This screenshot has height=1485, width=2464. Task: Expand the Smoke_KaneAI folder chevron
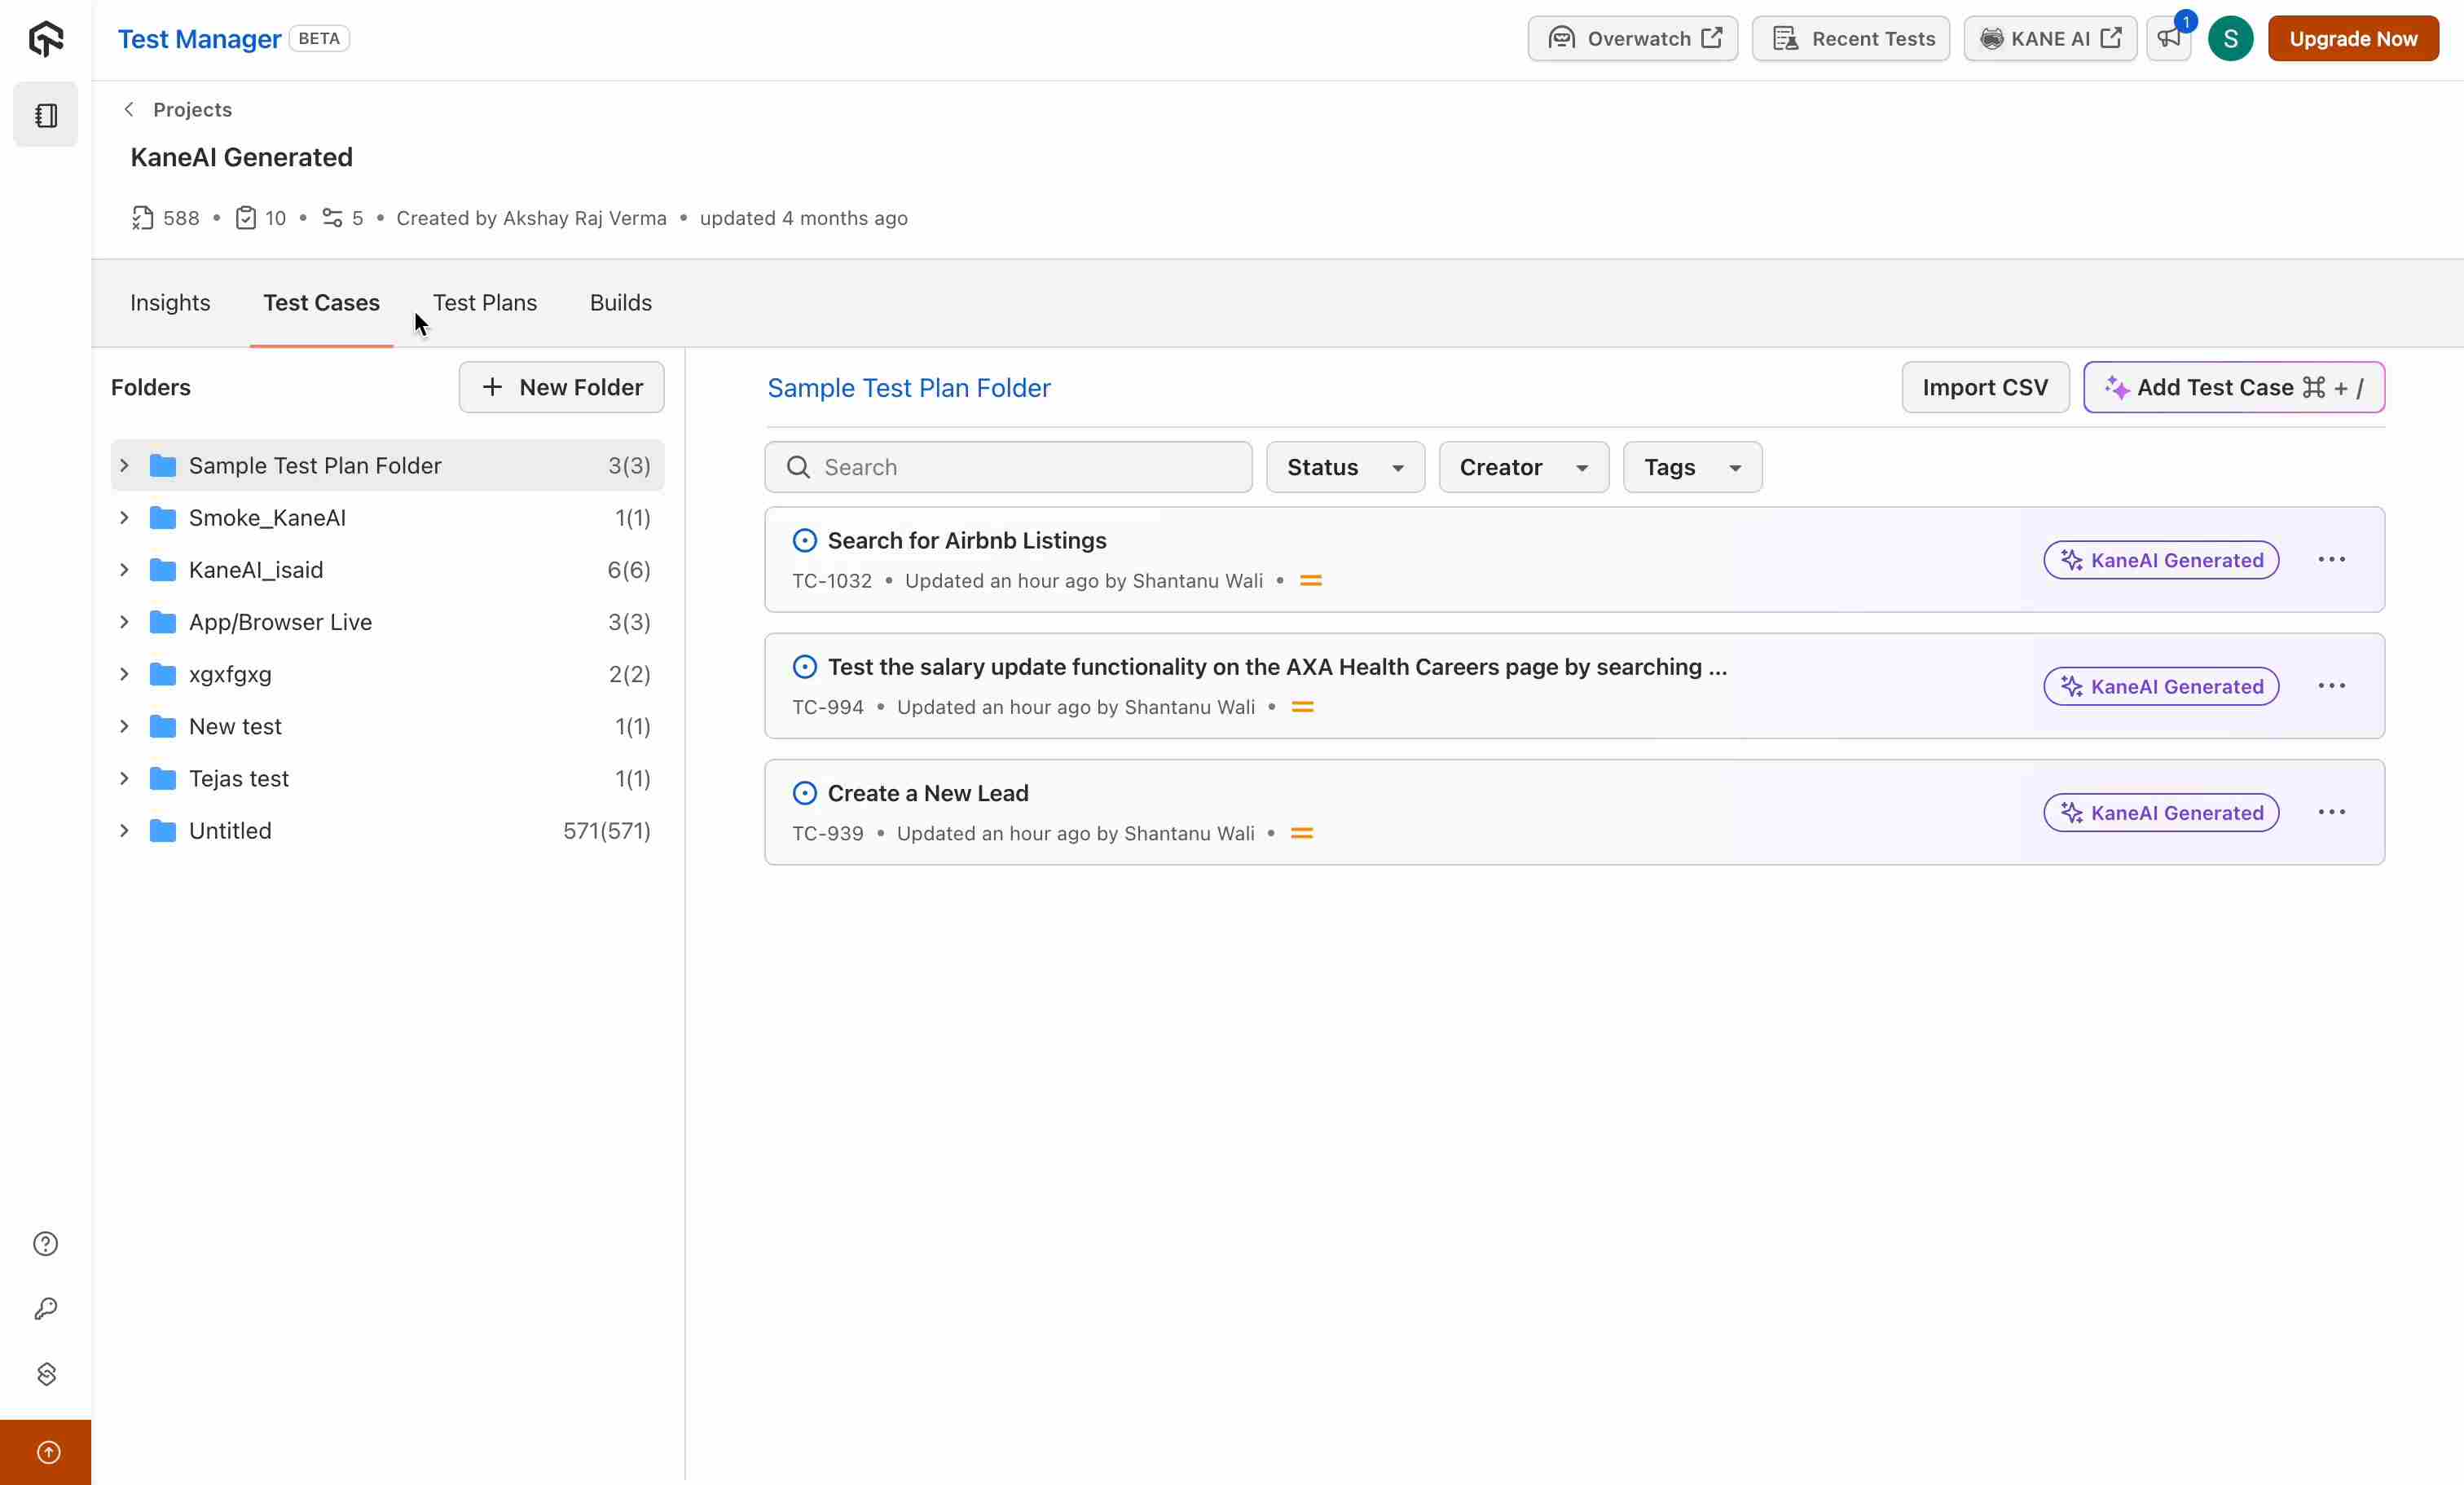pyautogui.click(x=124, y=518)
